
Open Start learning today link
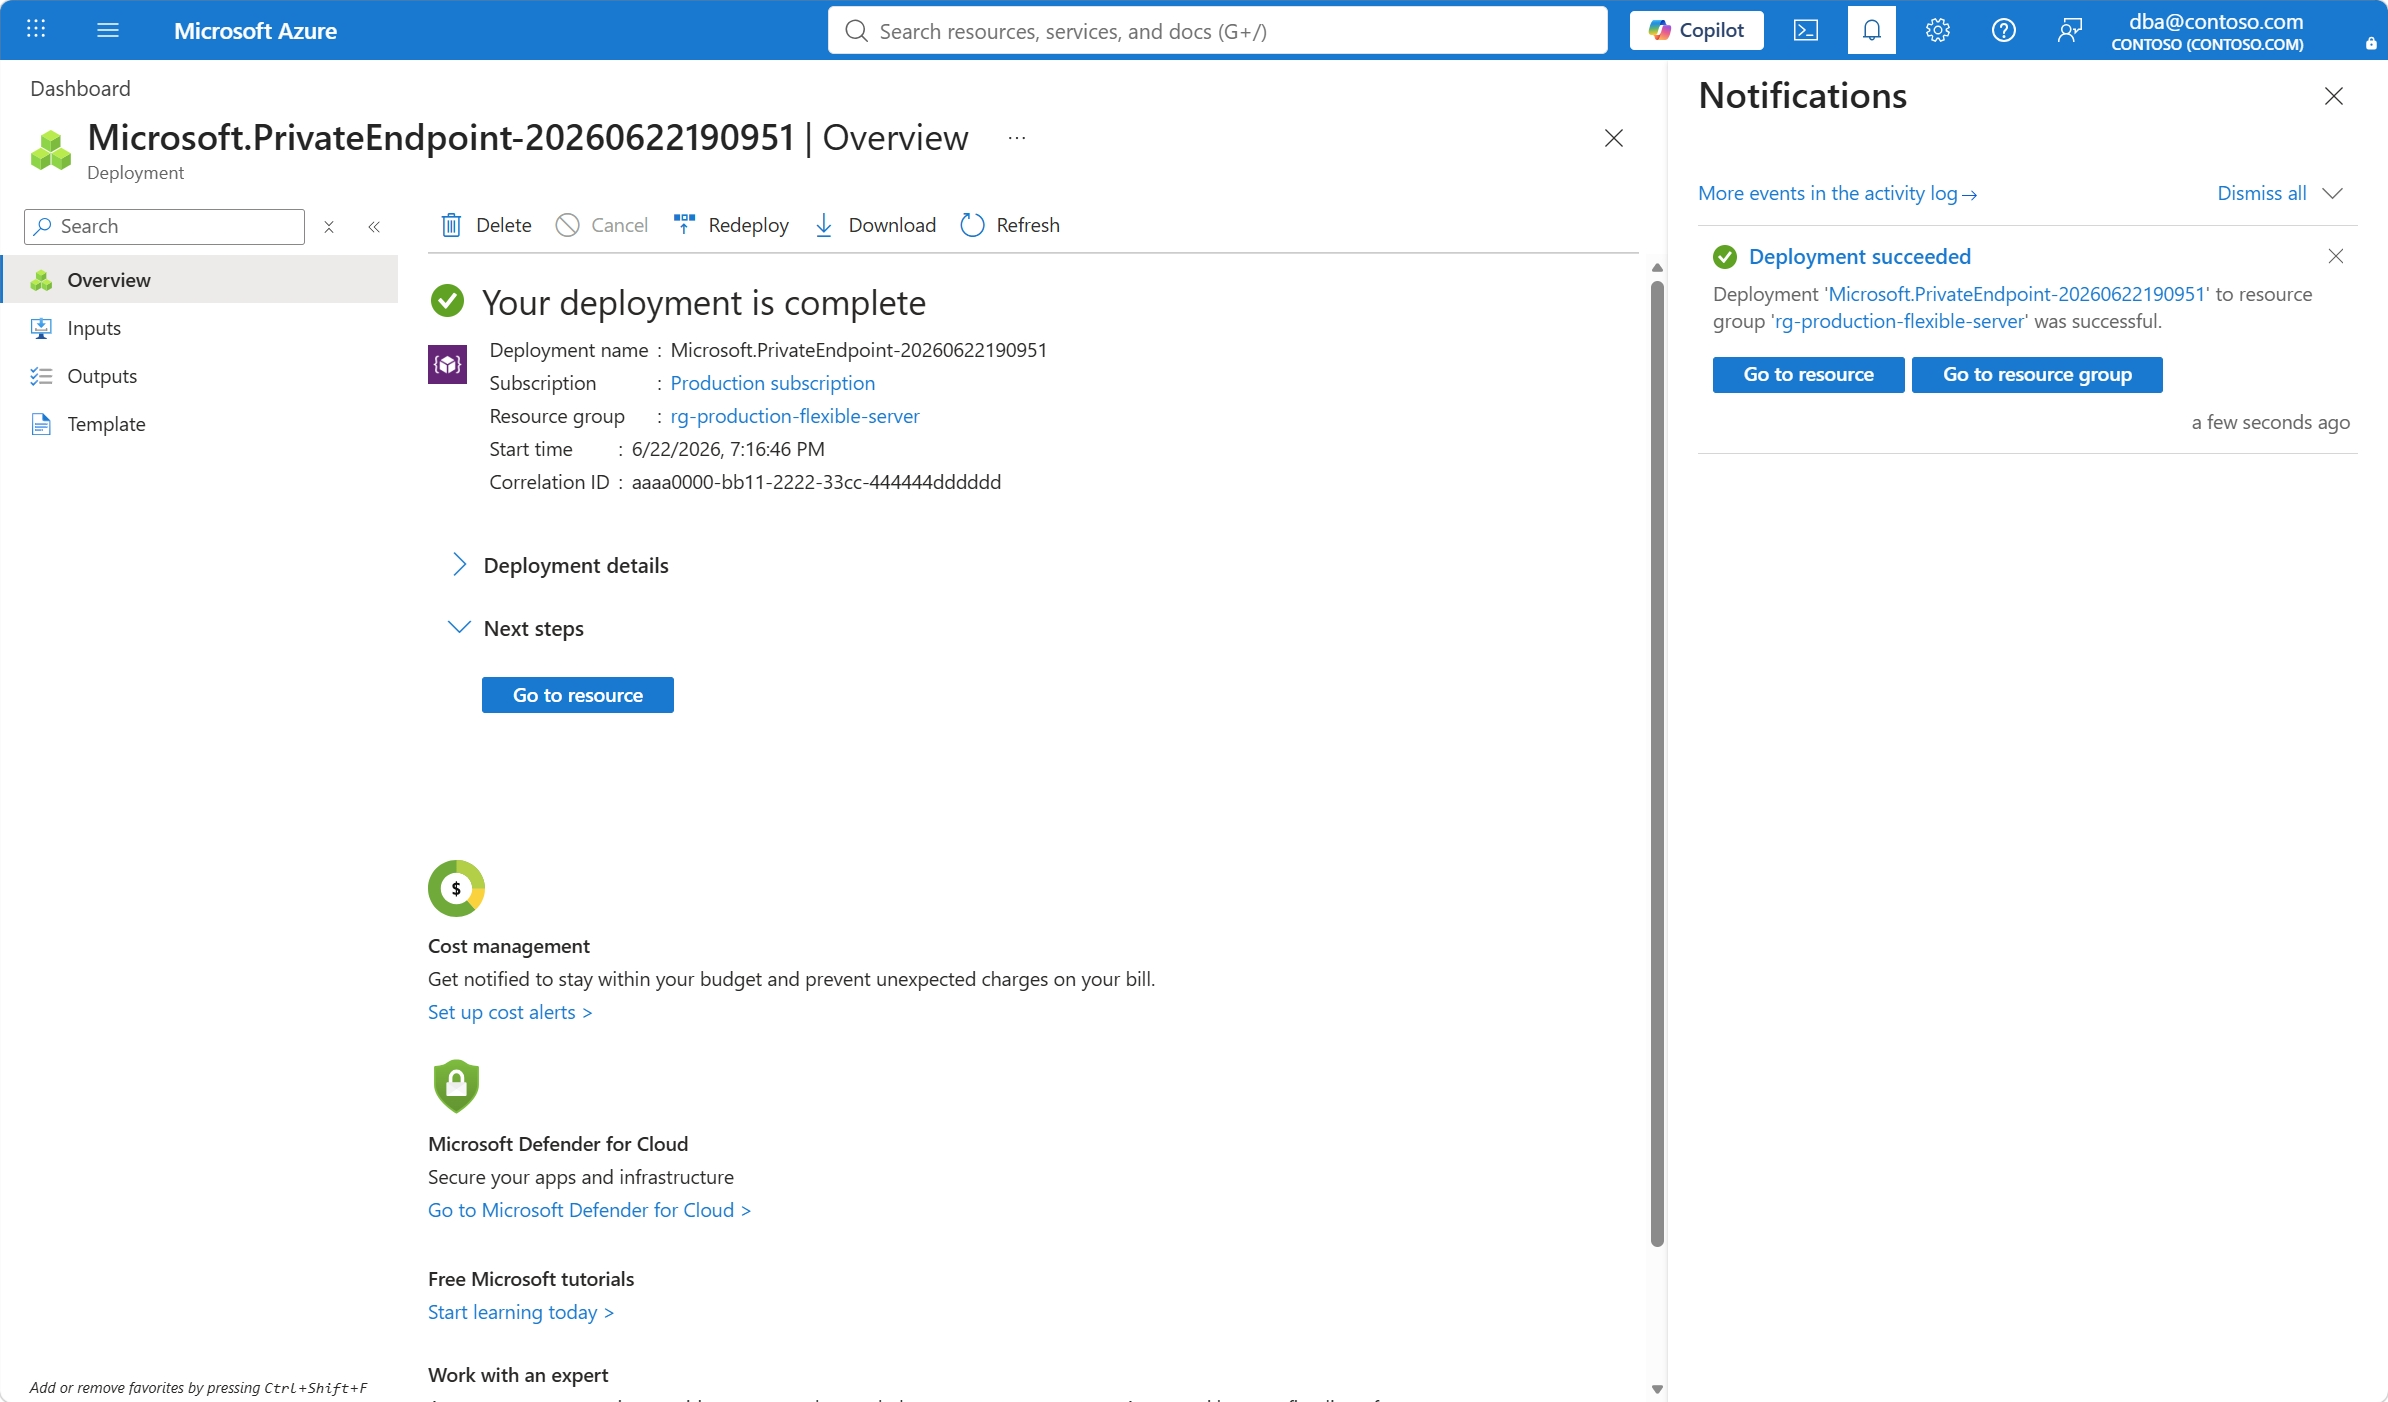(x=521, y=1312)
